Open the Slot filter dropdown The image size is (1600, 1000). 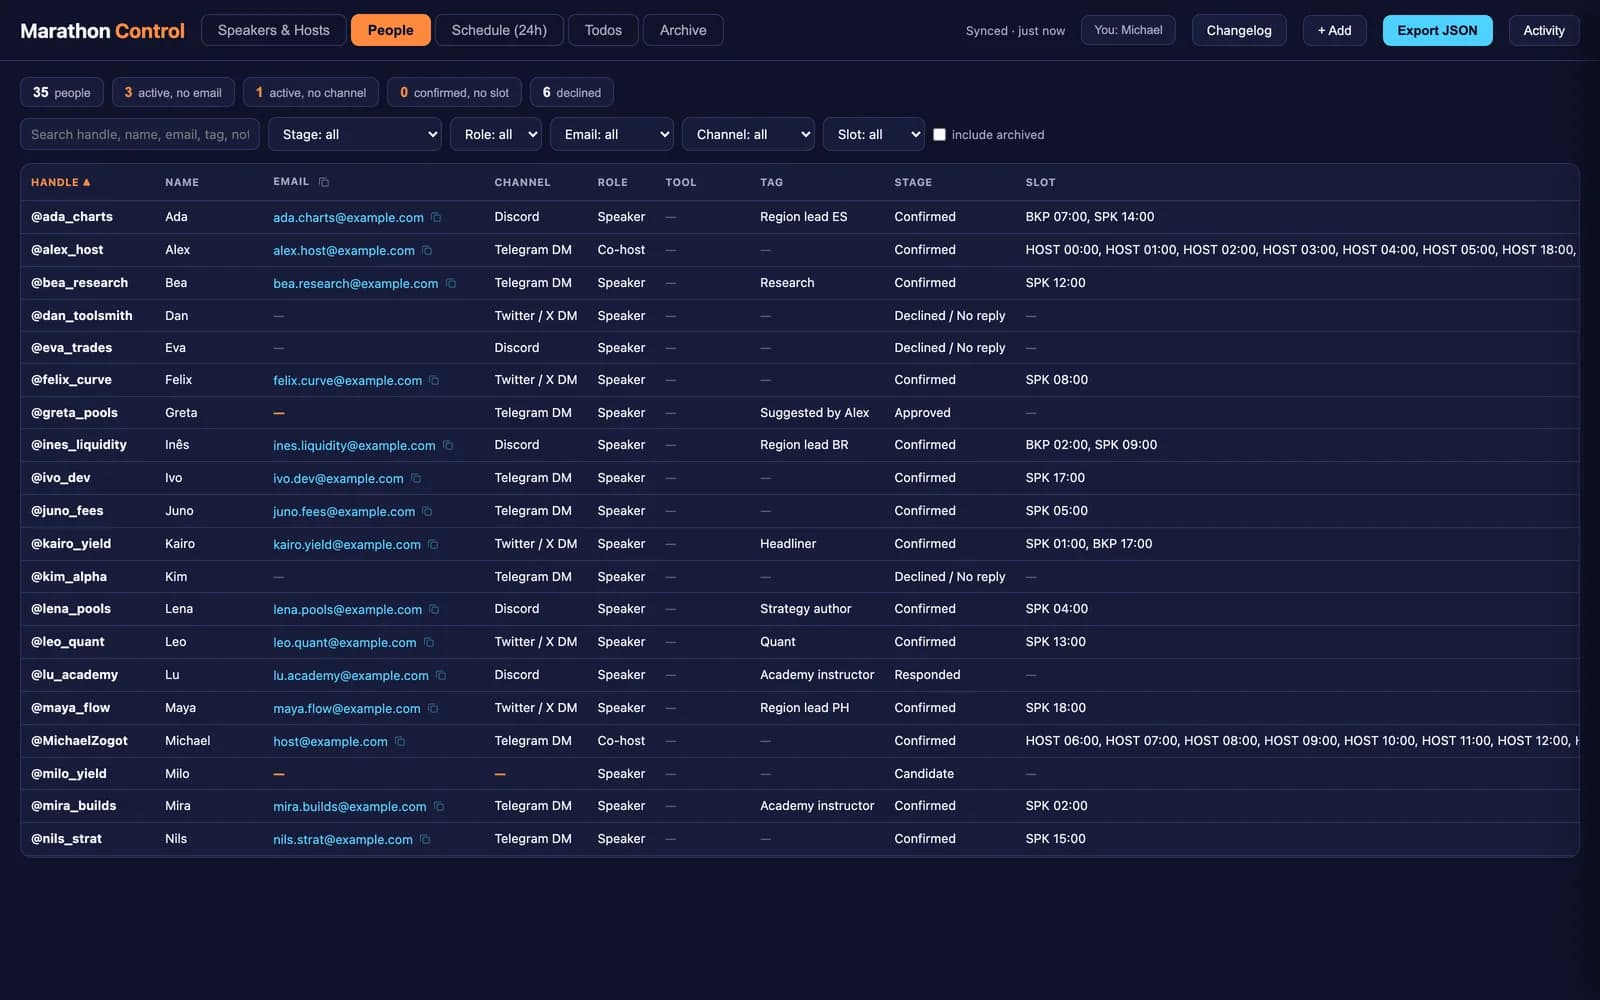(x=873, y=134)
